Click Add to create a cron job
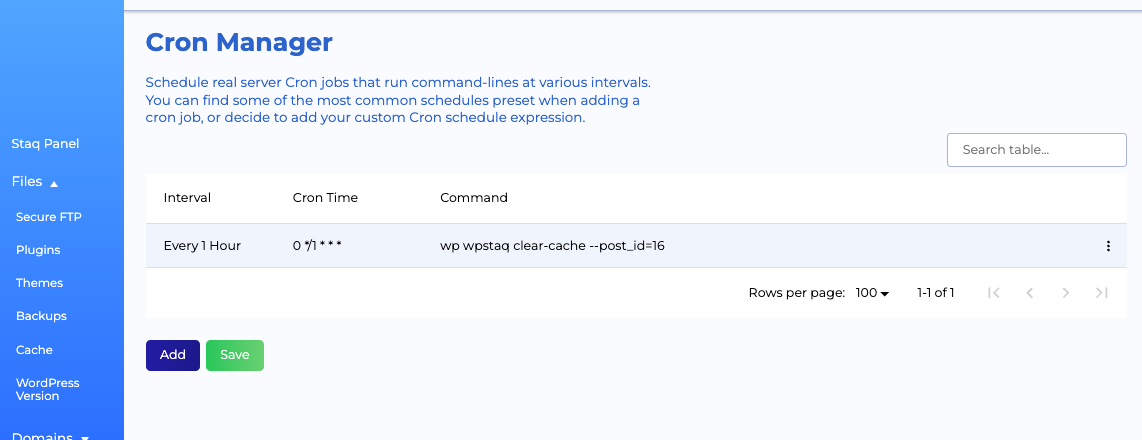Viewport: 1142px width, 440px height. tap(173, 355)
